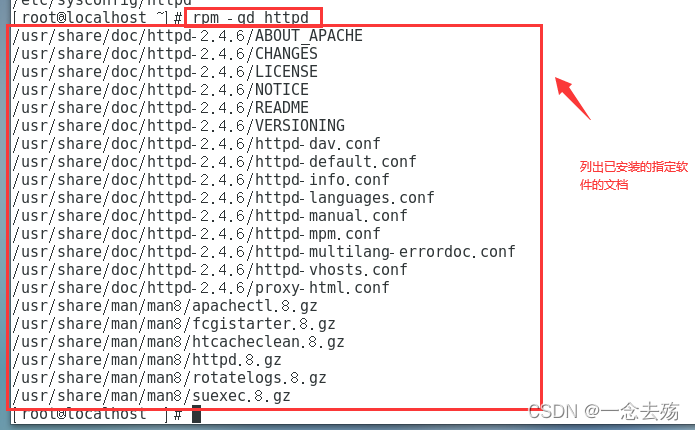695x430 pixels.
Task: Click the httpd-vhosts.conf path line
Action: [210, 270]
